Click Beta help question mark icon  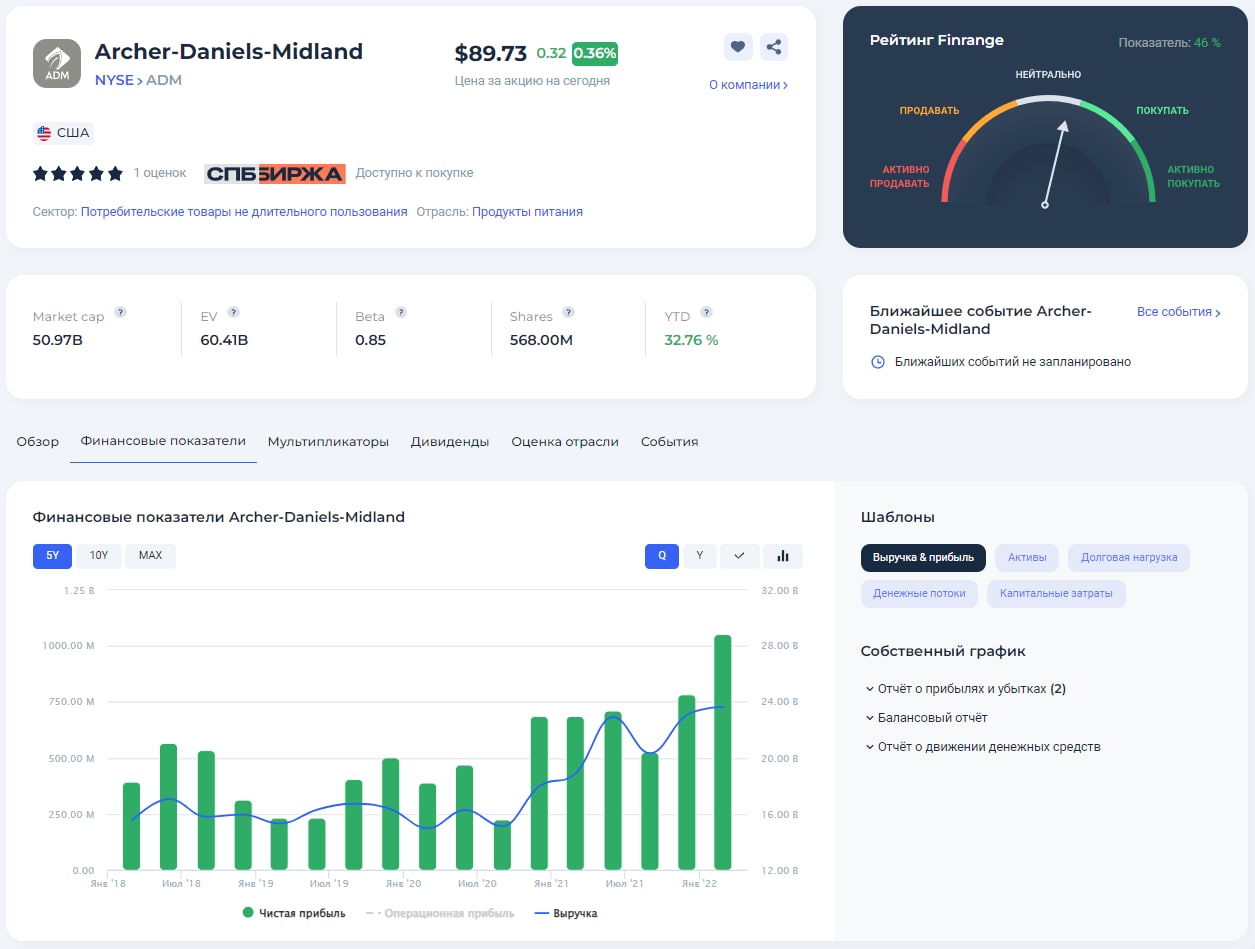[x=401, y=312]
